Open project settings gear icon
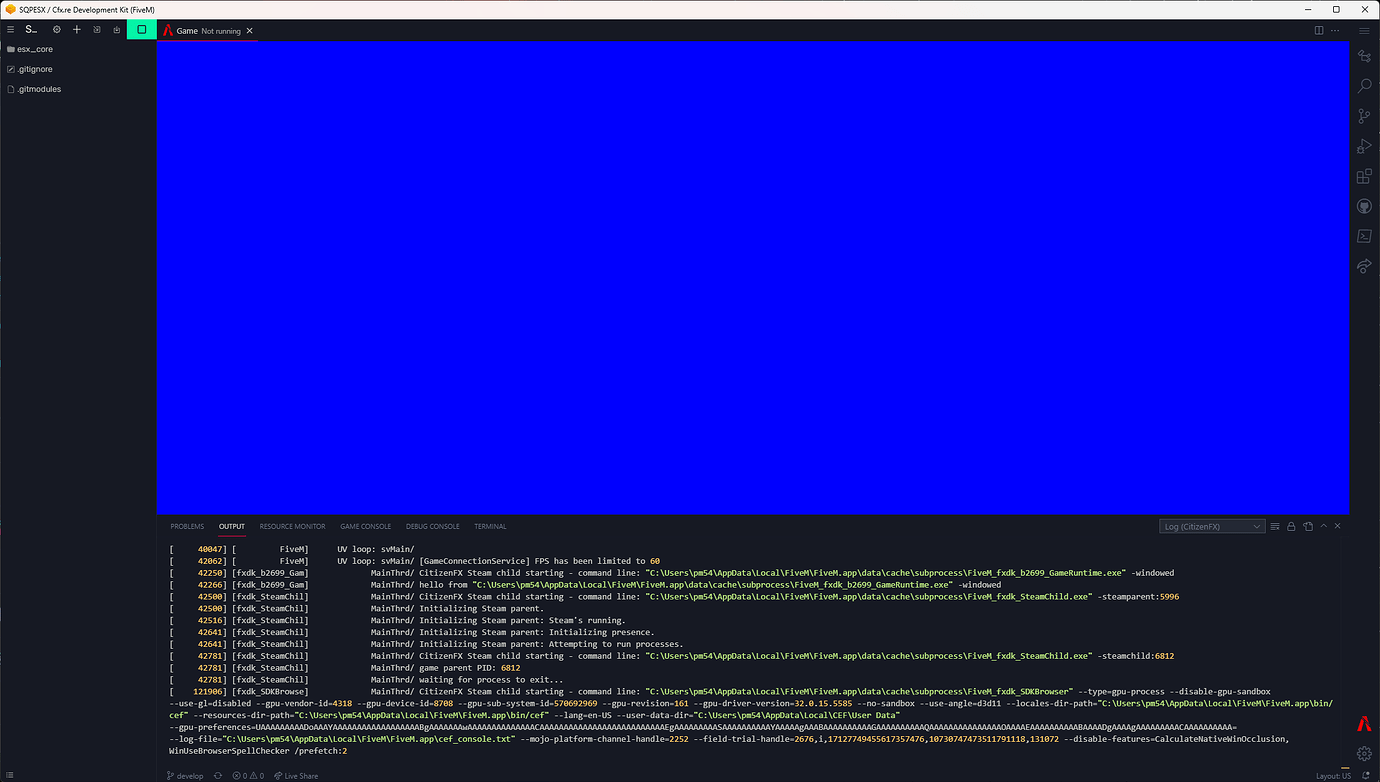This screenshot has height=782, width=1380. 57,30
